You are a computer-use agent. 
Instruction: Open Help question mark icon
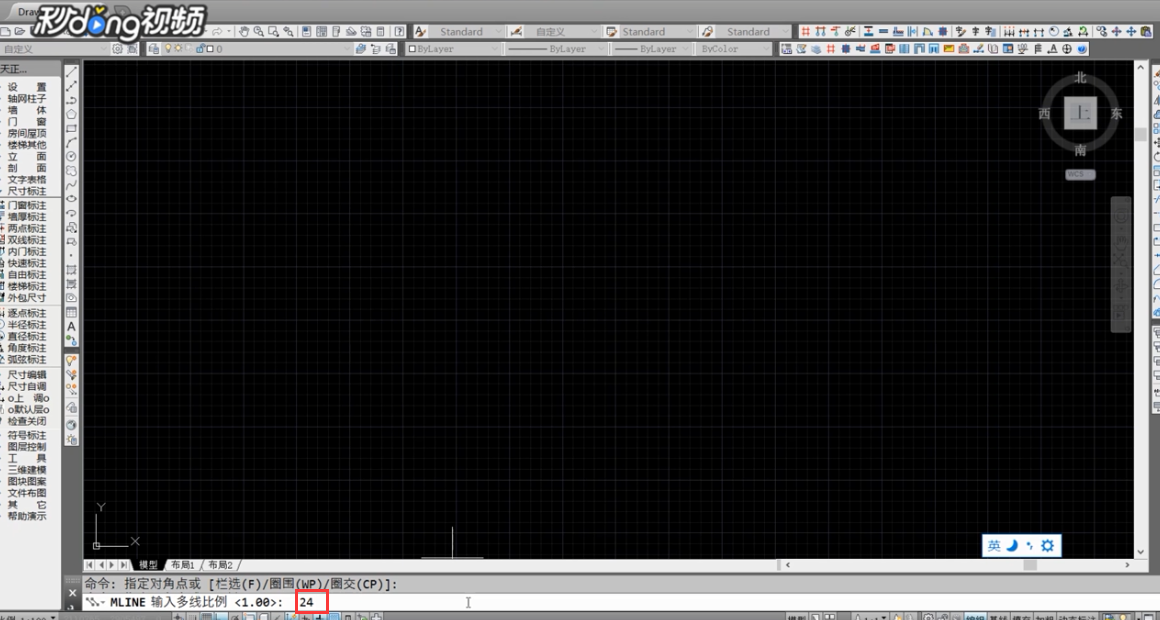[x=399, y=32]
